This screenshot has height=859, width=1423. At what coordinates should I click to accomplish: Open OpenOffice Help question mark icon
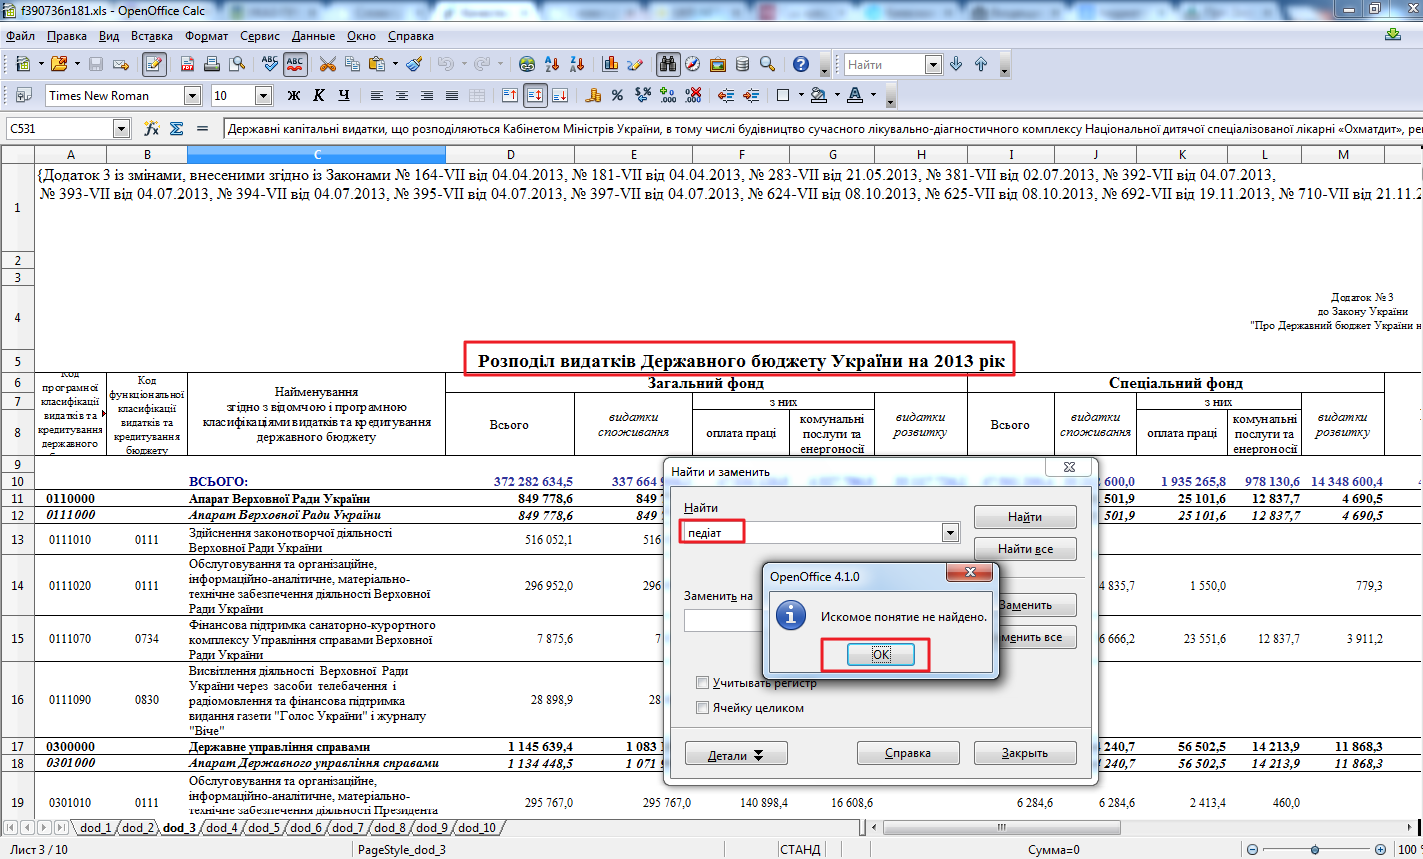pyautogui.click(x=801, y=64)
